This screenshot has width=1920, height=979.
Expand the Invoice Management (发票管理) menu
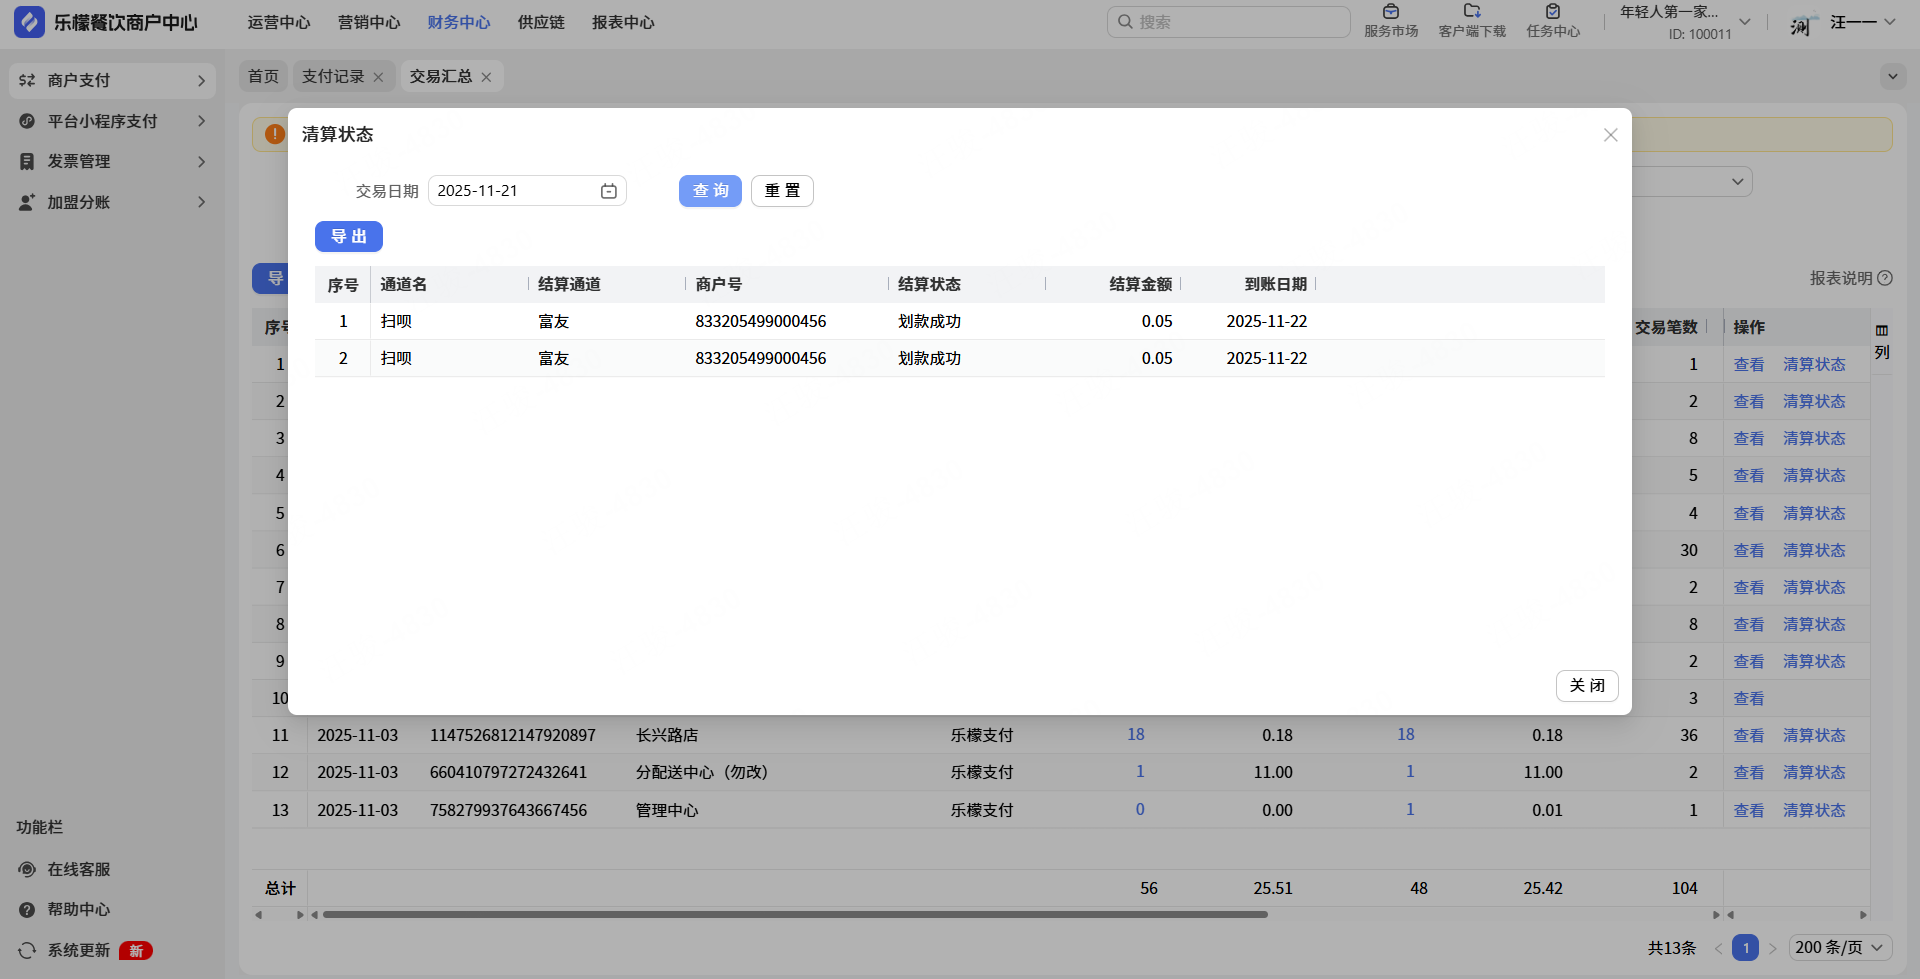[x=112, y=161]
